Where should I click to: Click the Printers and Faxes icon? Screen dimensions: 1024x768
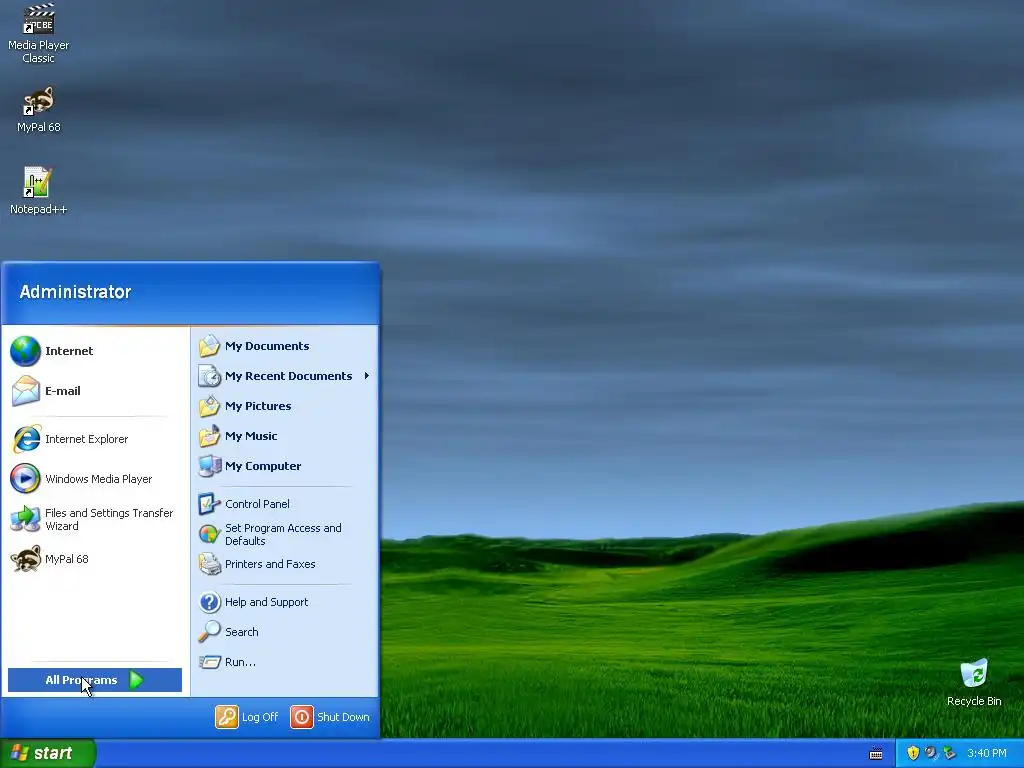click(x=210, y=564)
